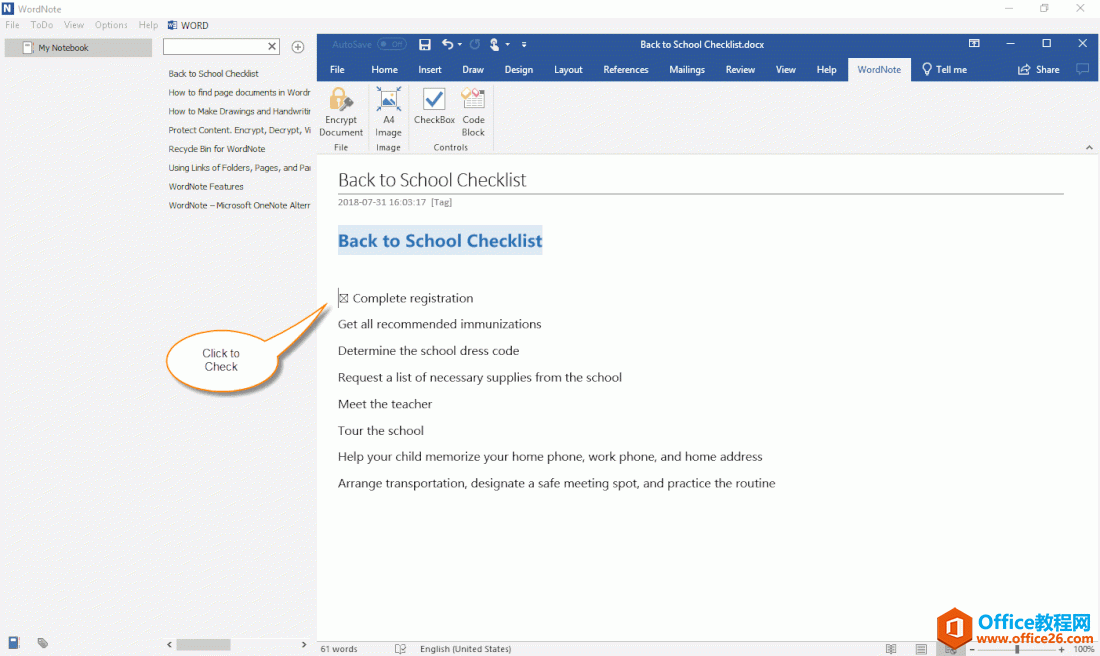
Task: Toggle the AutoSave switch
Action: (391, 44)
